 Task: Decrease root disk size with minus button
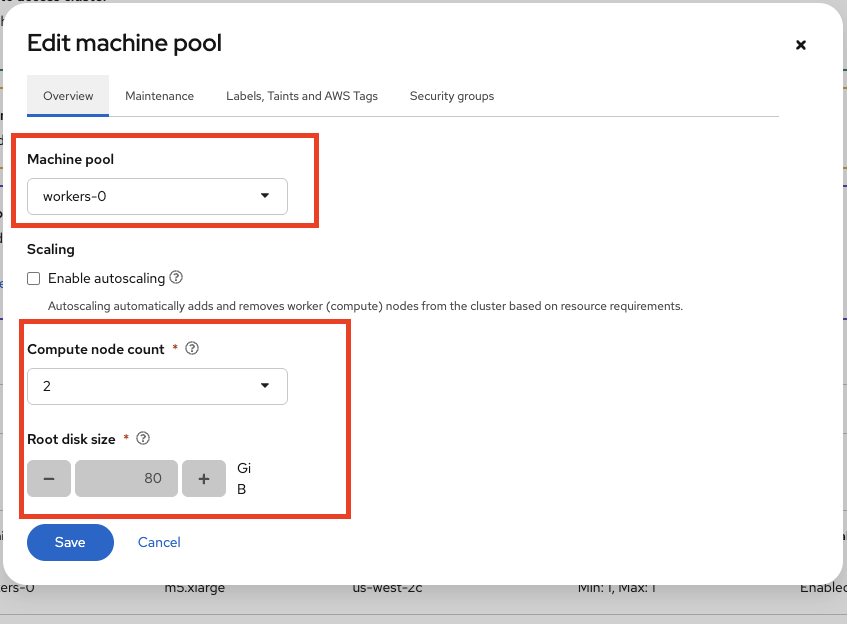click(49, 478)
